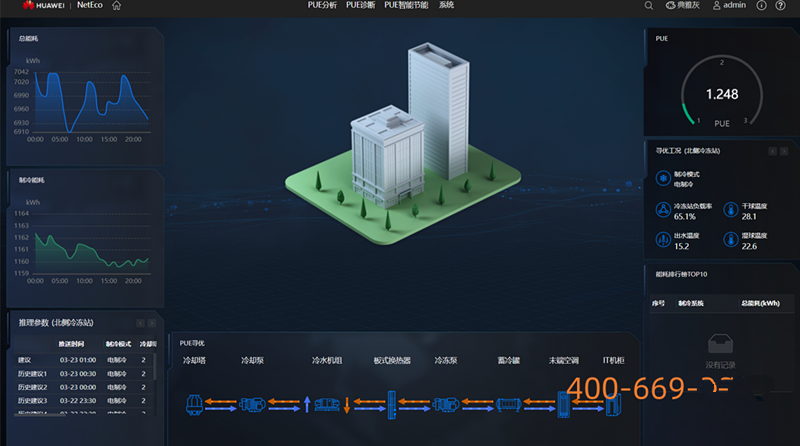Select the 建议 03-23 01:00 row
Screen dimensions: 800x446
coord(83,360)
